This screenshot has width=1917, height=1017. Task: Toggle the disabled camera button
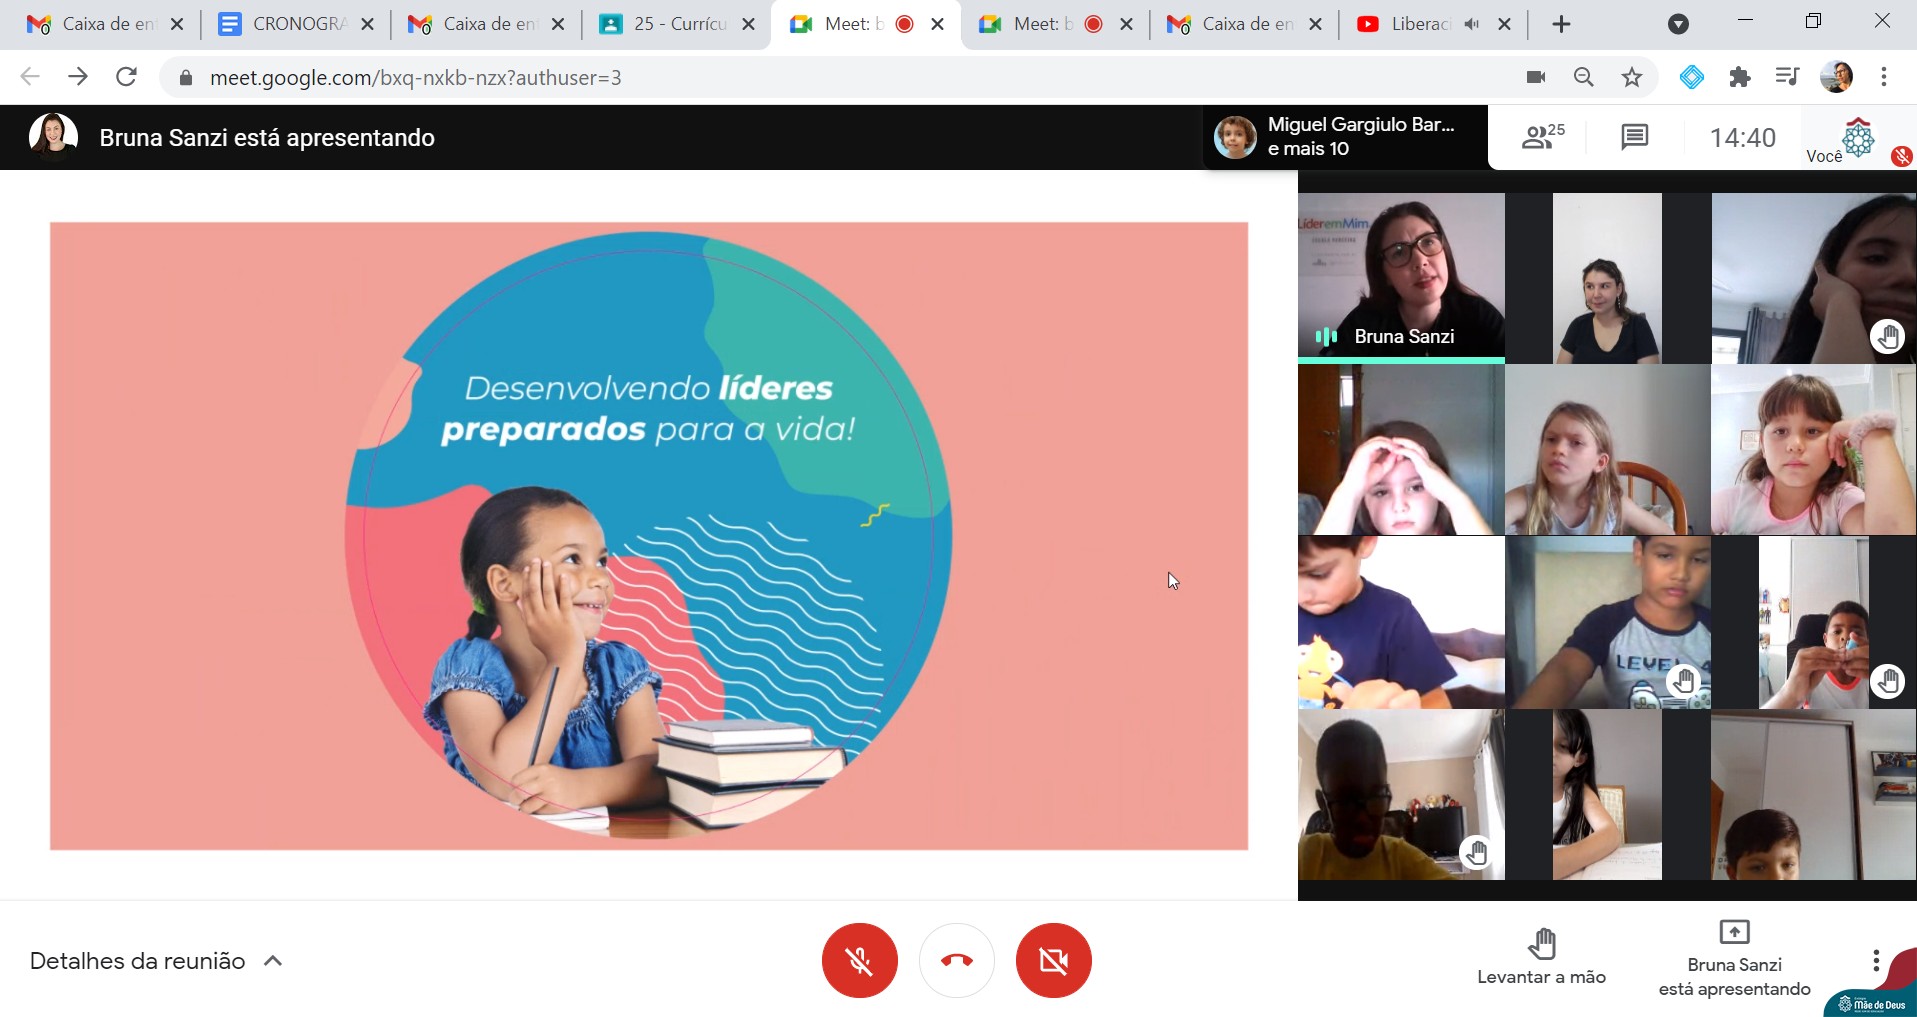pyautogui.click(x=1053, y=960)
